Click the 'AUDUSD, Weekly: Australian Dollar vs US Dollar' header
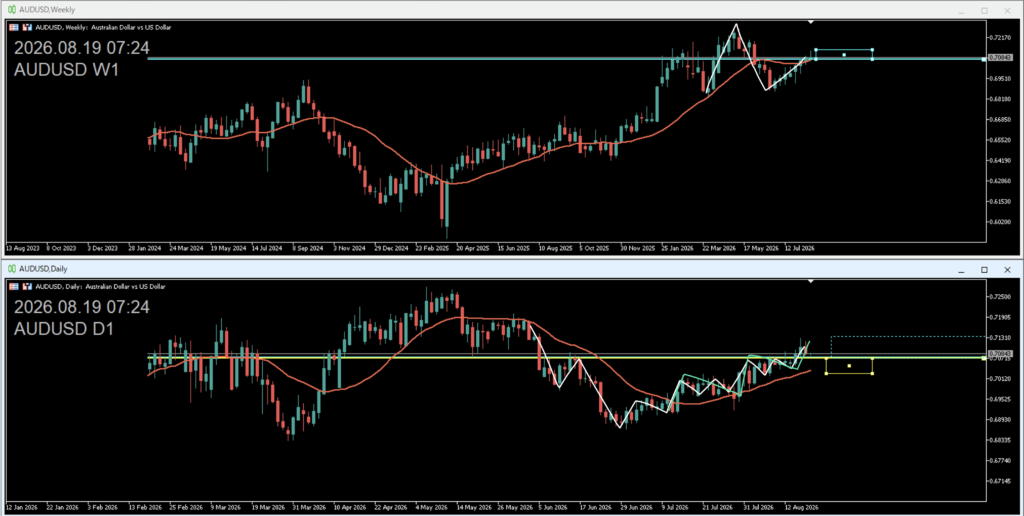The height and width of the screenshot is (516, 1024). coord(103,27)
